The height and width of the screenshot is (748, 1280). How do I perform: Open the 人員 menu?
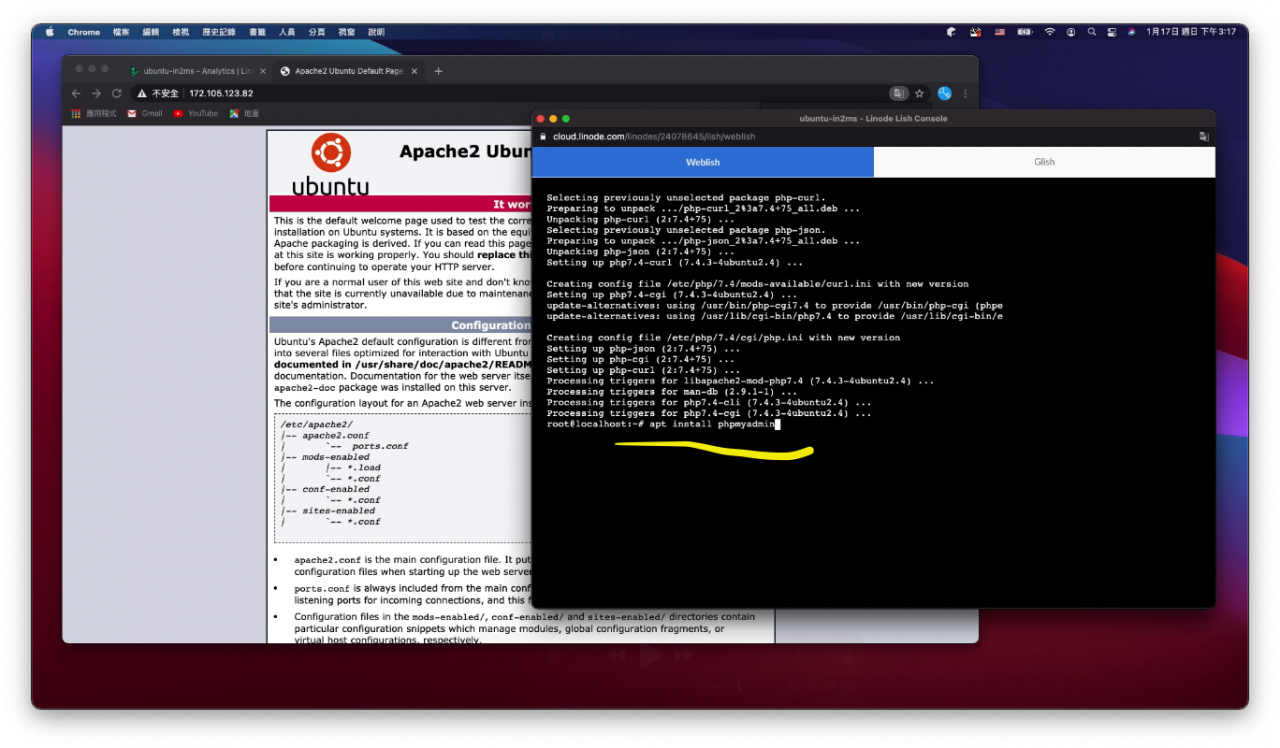(x=287, y=32)
